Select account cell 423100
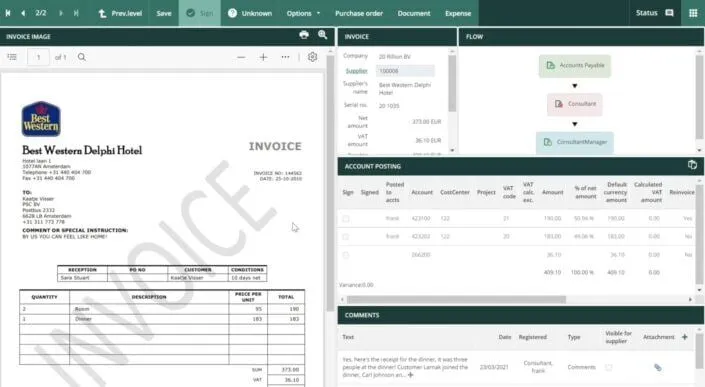Image resolution: width=705 pixels, height=387 pixels. (421, 218)
